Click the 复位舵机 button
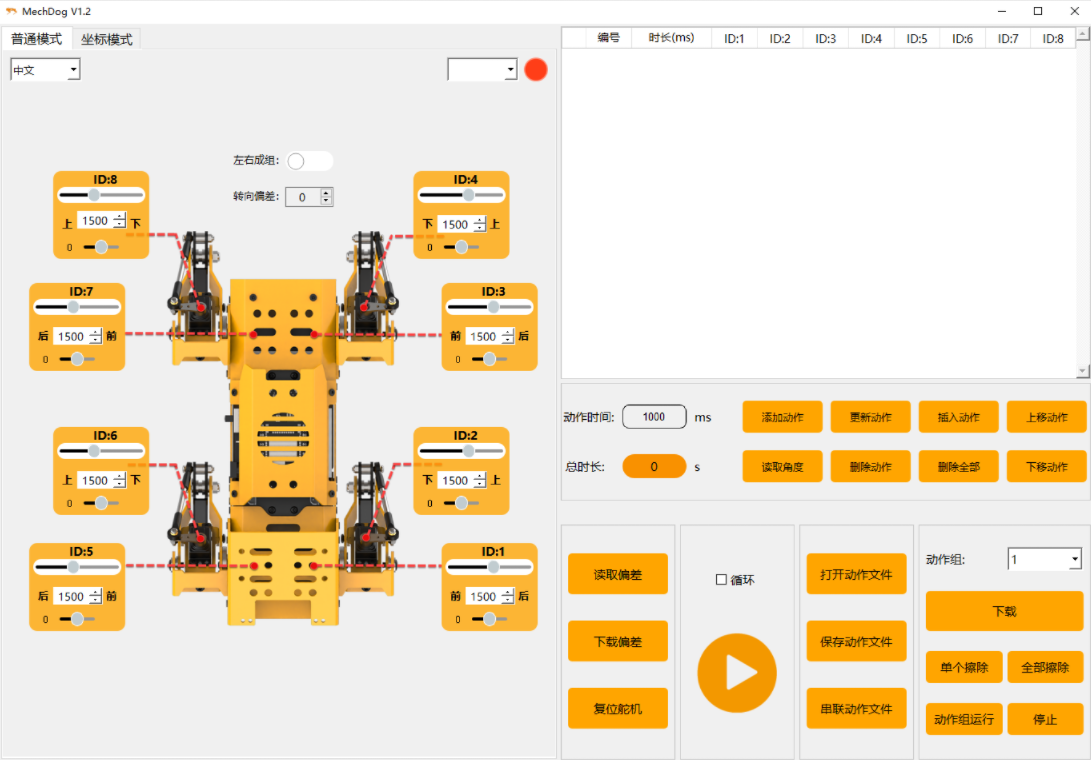Viewport: 1091px width, 760px height. [618, 708]
